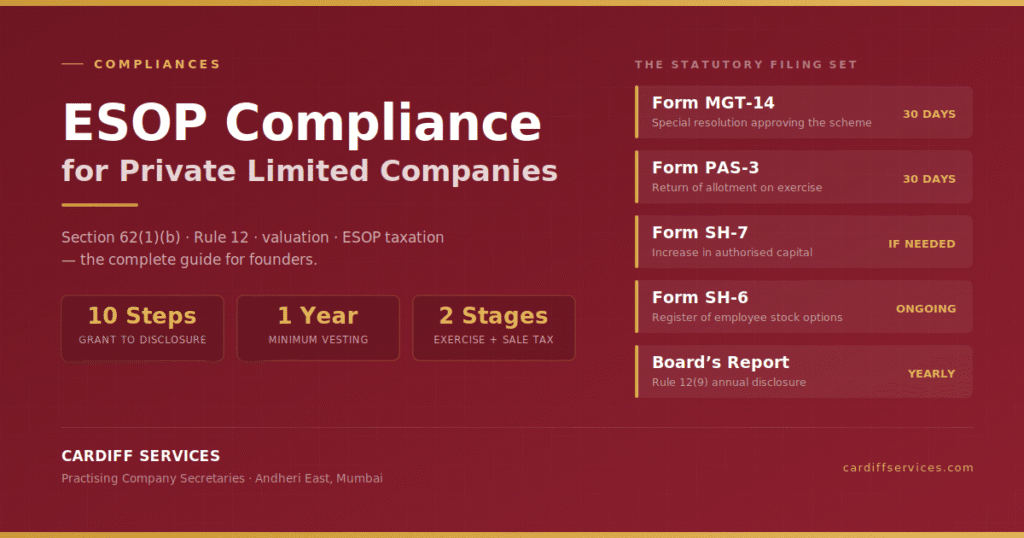Visit the cardiffservices.com link
This screenshot has height=538, width=1024.
[x=908, y=467]
